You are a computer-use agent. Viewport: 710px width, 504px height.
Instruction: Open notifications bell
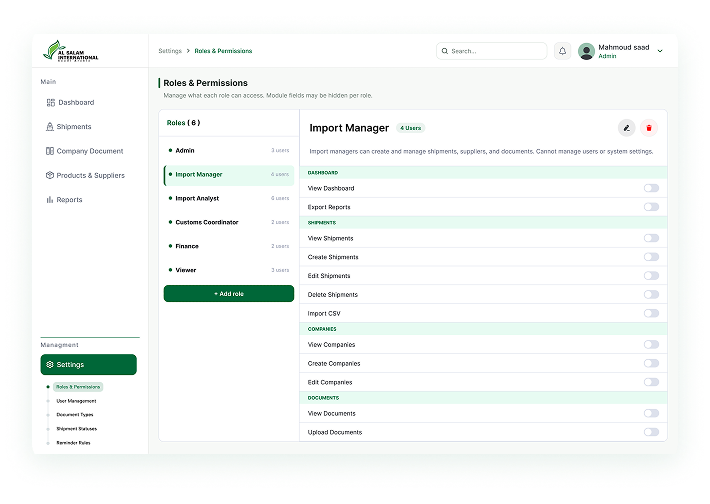click(562, 51)
